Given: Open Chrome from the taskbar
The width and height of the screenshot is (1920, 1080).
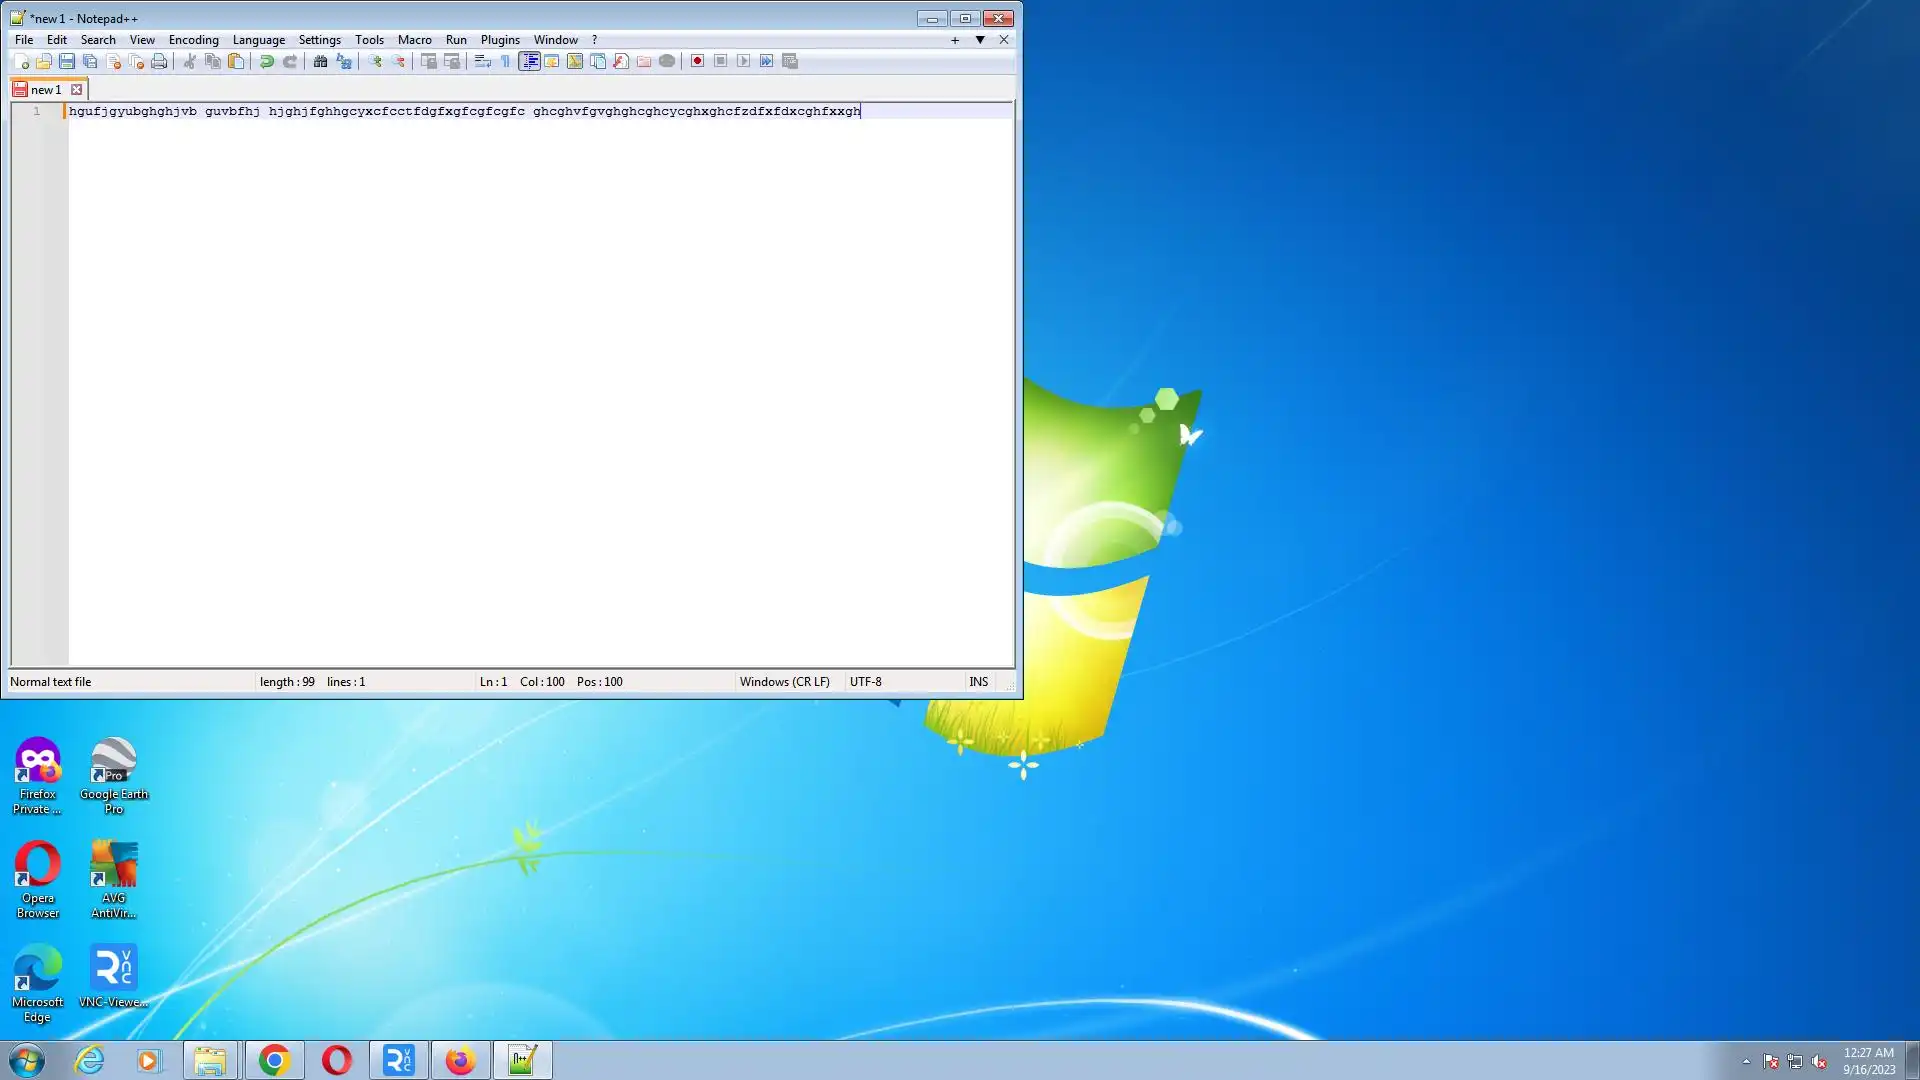Looking at the screenshot, I should click(x=274, y=1060).
